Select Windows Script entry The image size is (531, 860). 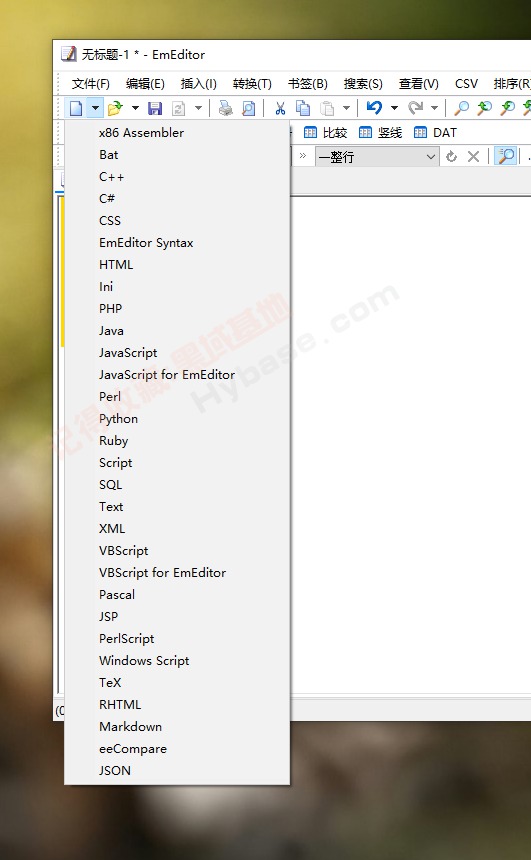coord(177,660)
